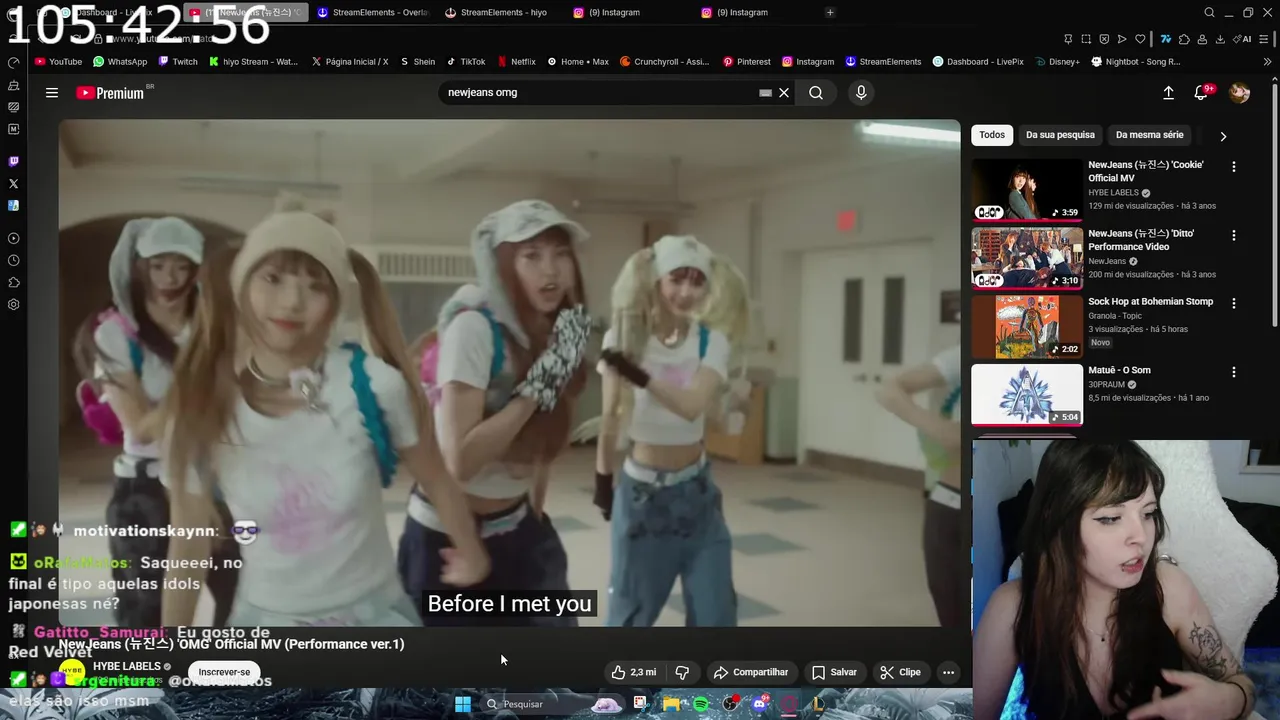
Task: Click the browser tab search magnifier icon
Action: pos(1209,12)
